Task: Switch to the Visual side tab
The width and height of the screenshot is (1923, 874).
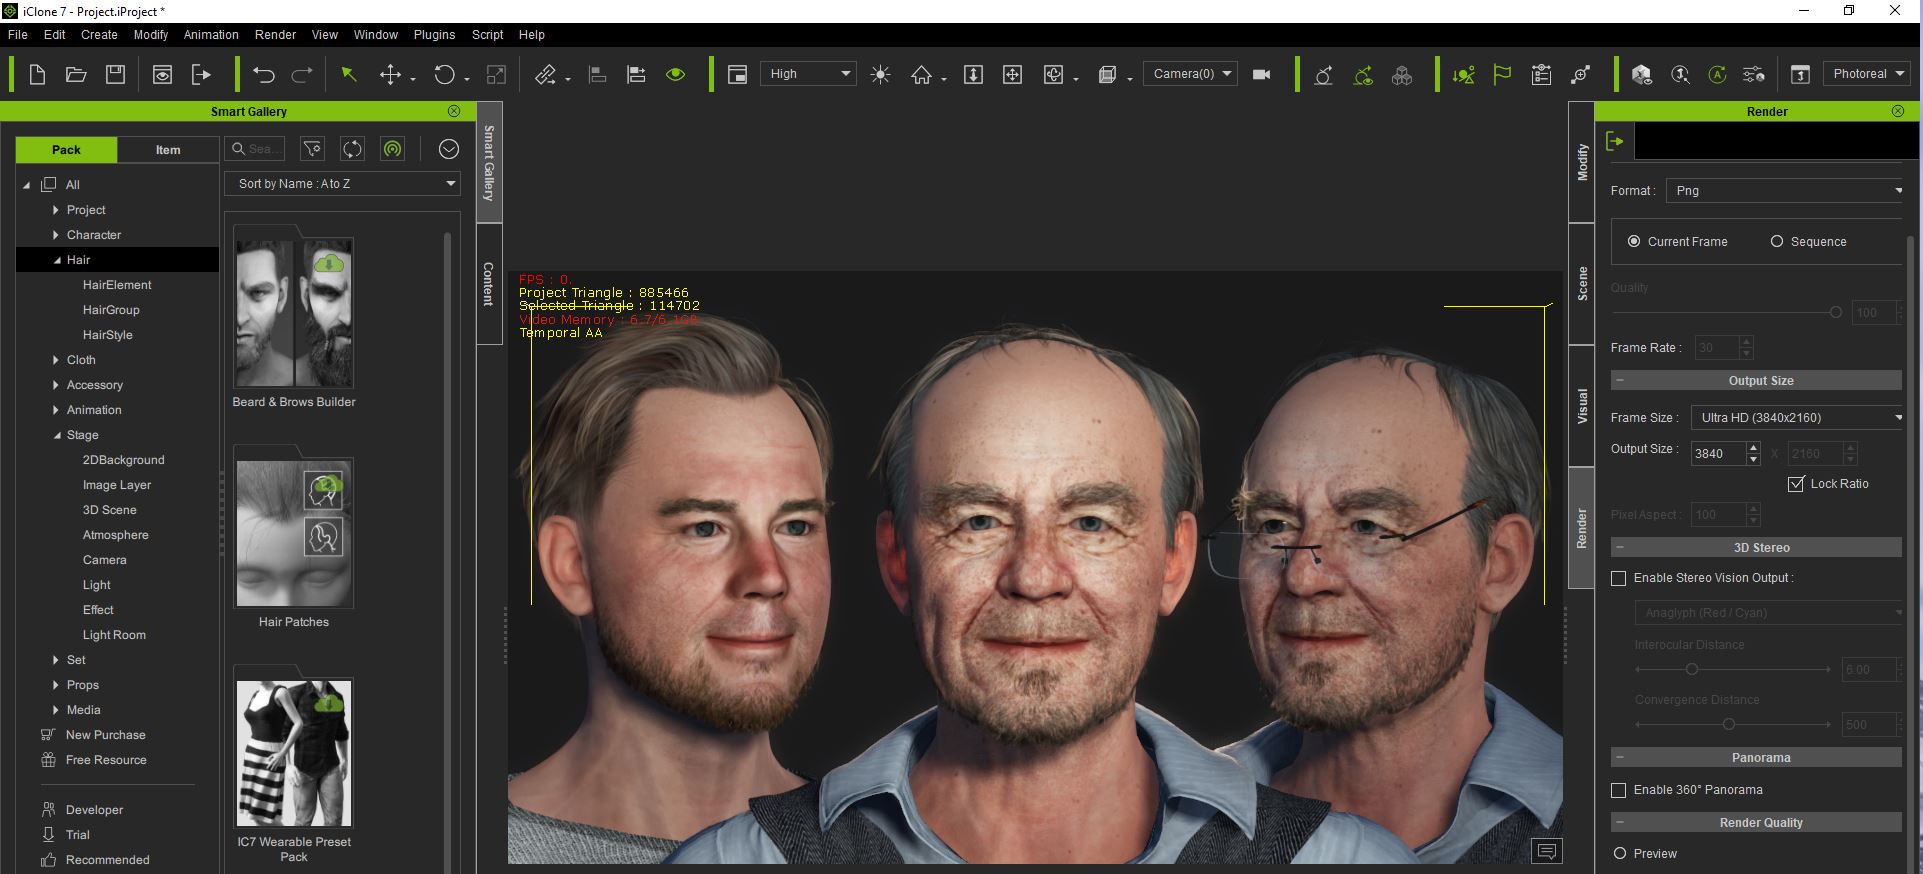Action: [1582, 406]
